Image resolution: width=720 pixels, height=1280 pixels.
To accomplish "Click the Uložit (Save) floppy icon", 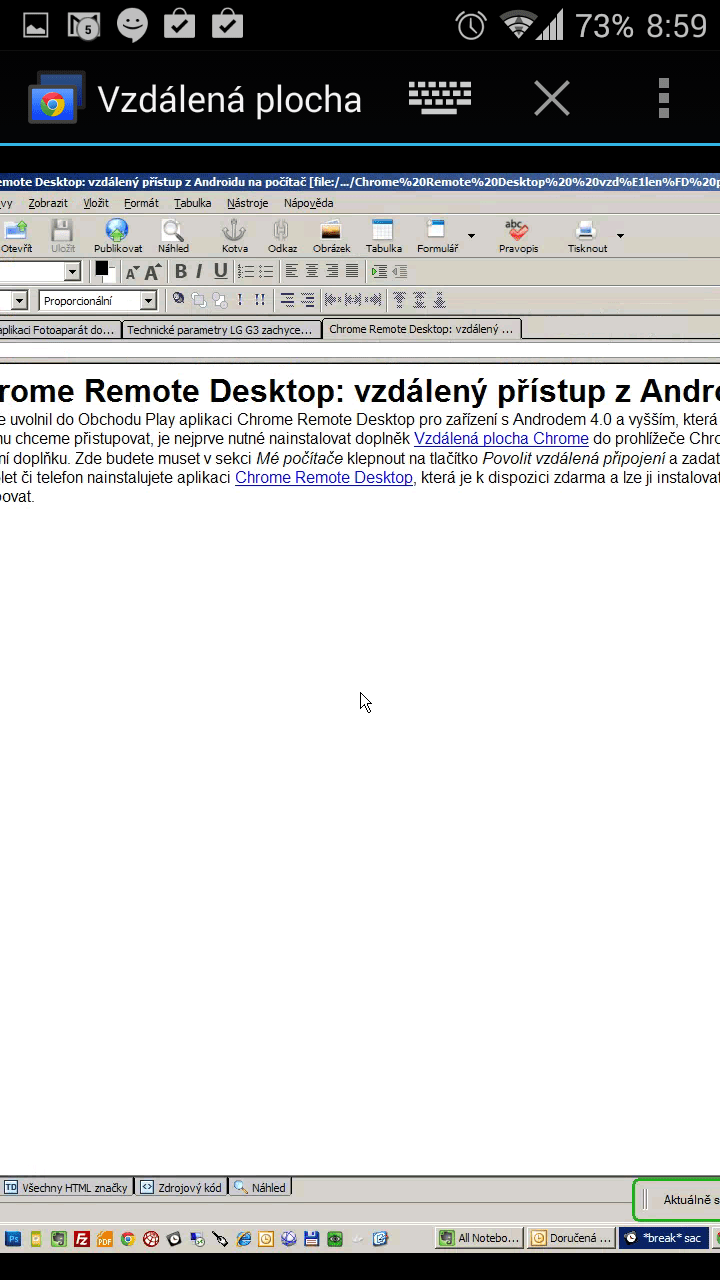I will click(x=63, y=236).
